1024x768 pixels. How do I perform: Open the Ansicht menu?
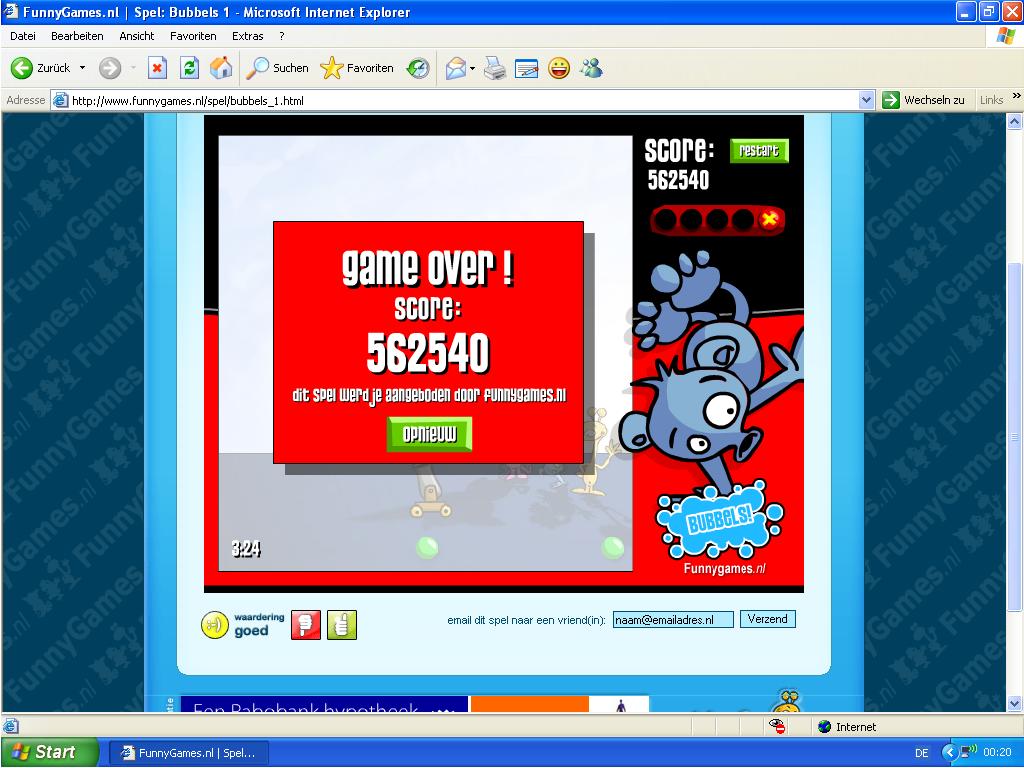coord(136,36)
